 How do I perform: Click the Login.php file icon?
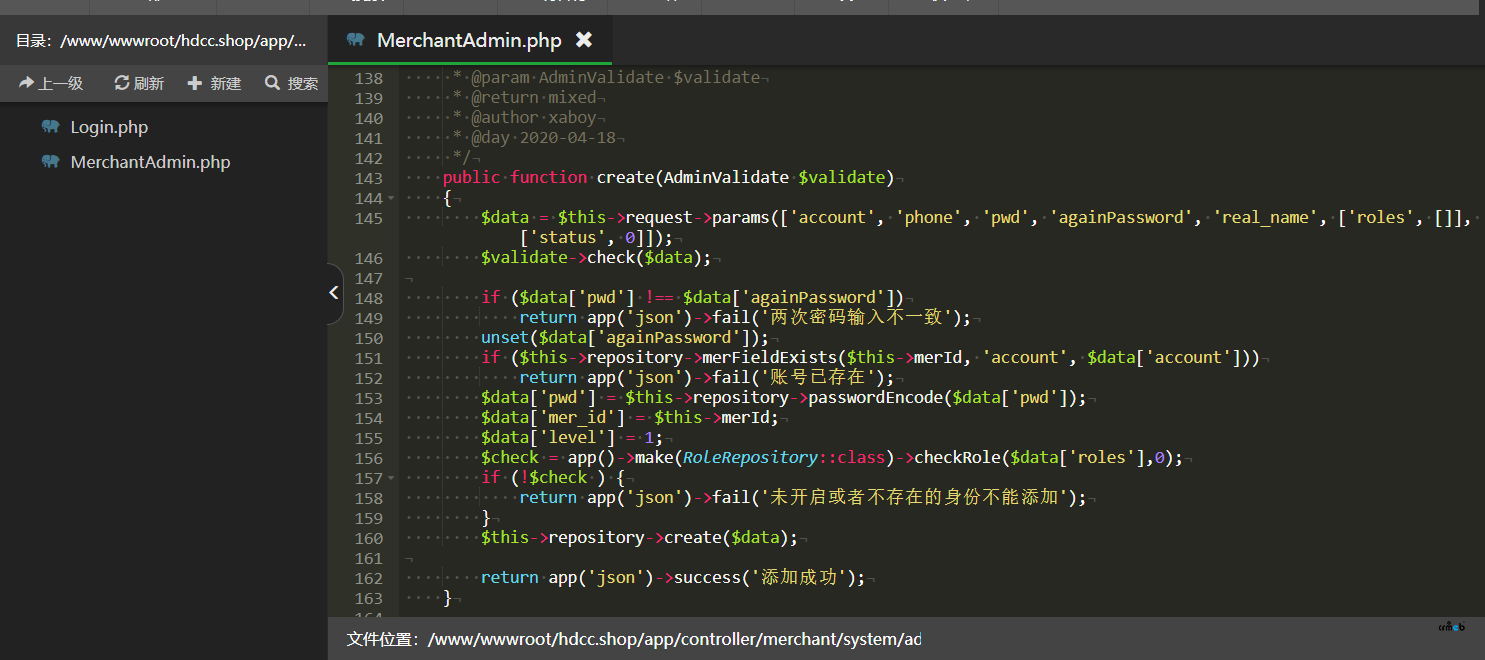[x=51, y=127]
